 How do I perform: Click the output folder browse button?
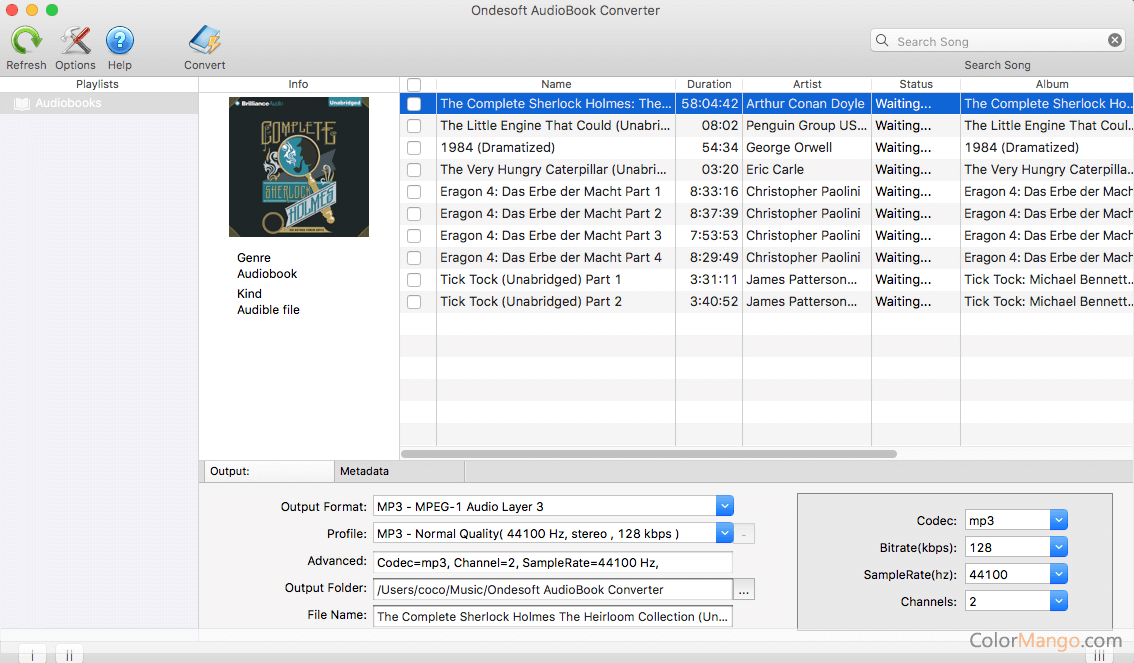744,590
